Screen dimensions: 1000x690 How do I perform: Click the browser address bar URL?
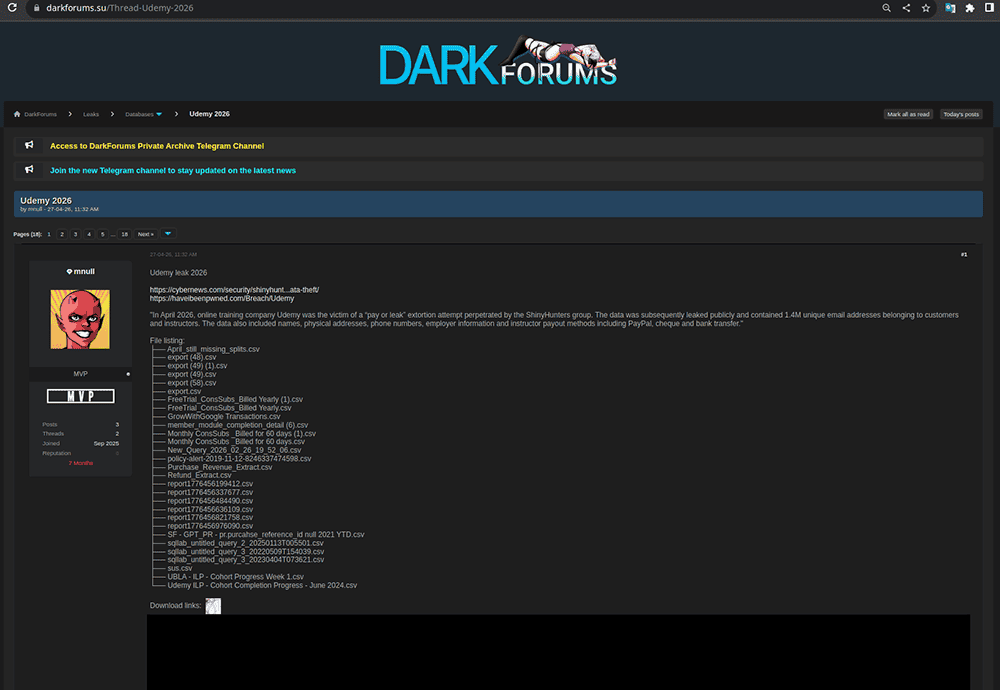(120, 8)
